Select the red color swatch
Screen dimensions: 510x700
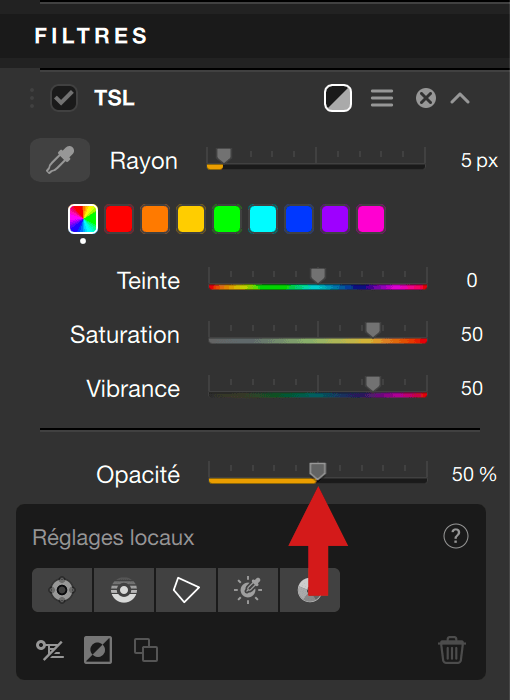click(119, 219)
